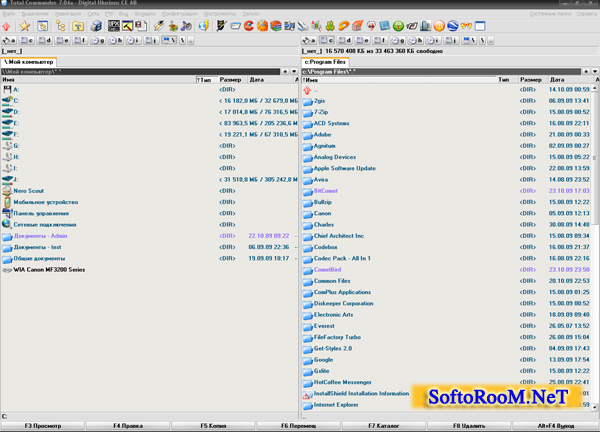The height and width of the screenshot is (432, 600).
Task: Click the yellow folder rename icon
Action: 78,26
